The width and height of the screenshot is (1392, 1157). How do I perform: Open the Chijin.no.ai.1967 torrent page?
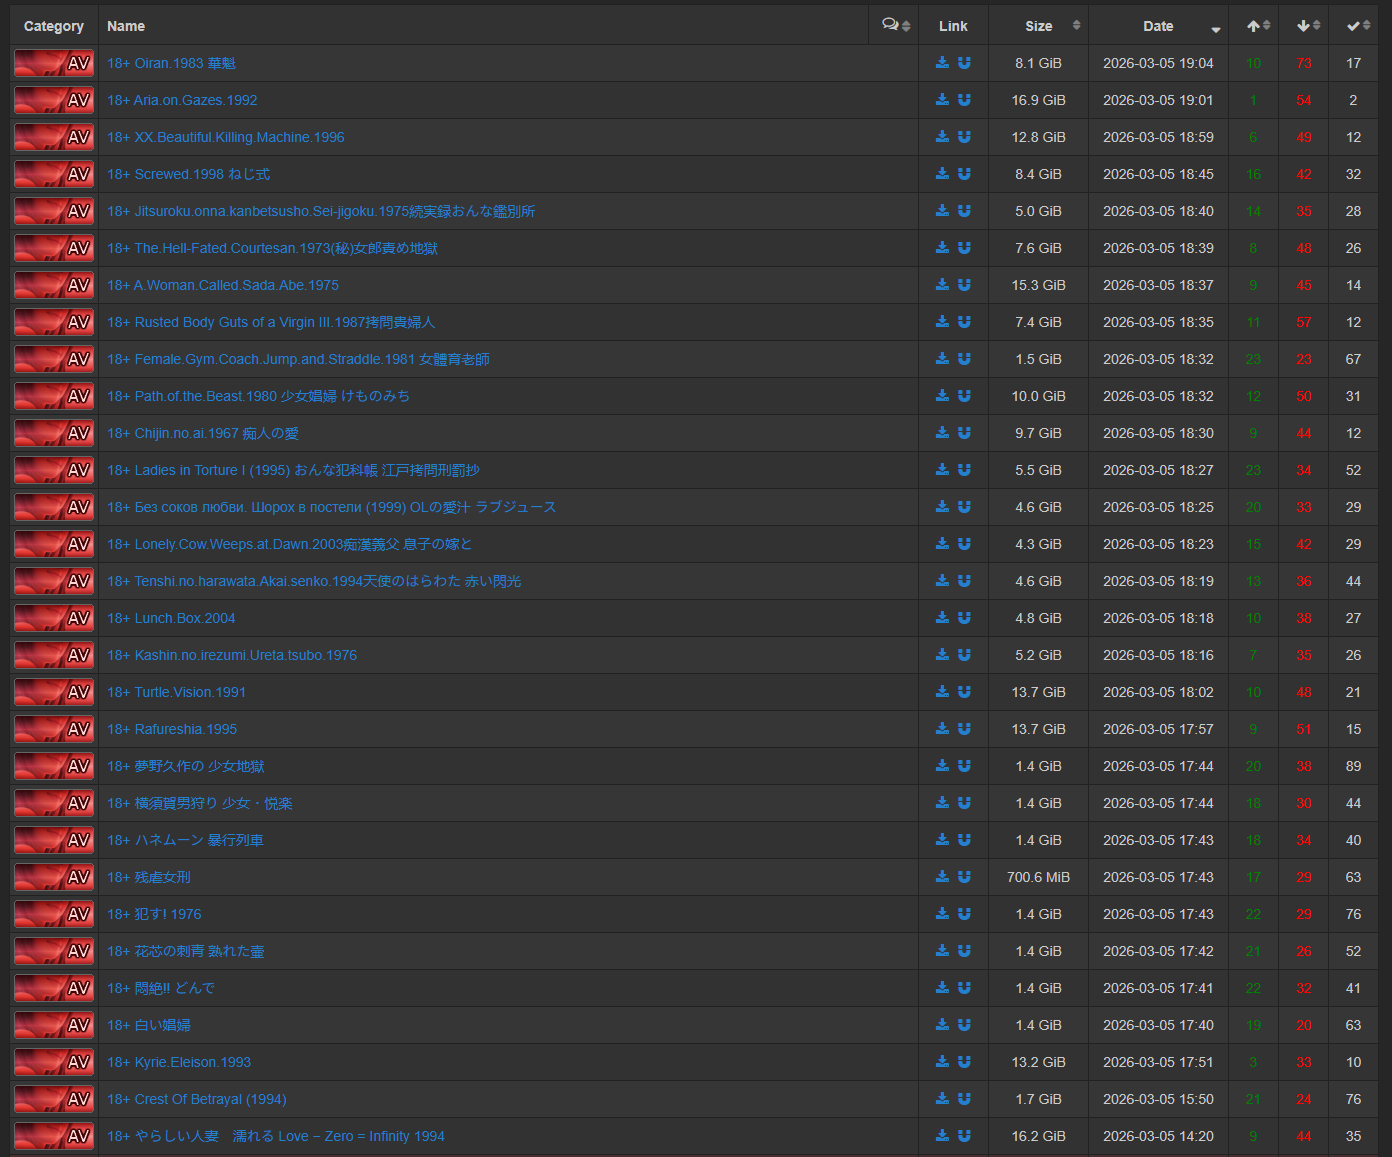pyautogui.click(x=203, y=433)
